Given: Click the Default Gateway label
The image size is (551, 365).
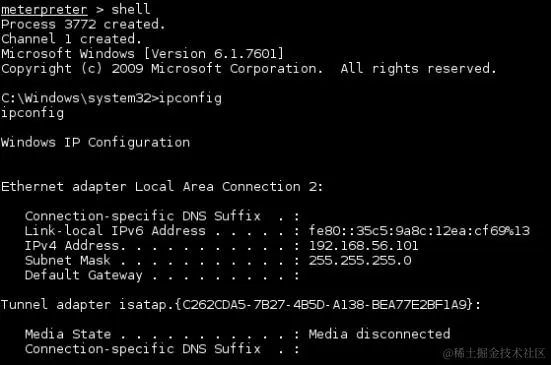Looking at the screenshot, I should pos(84,275).
